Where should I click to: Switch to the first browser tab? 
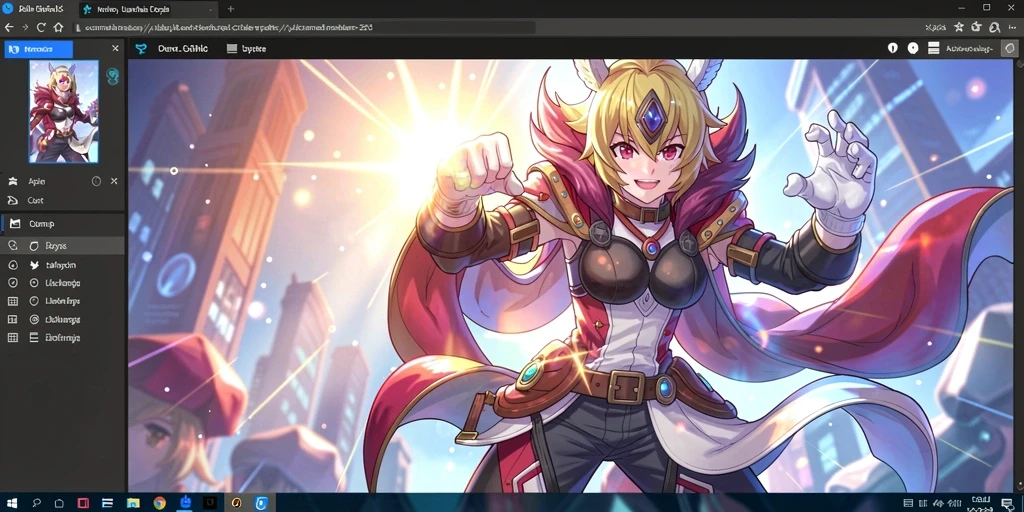pyautogui.click(x=36, y=9)
